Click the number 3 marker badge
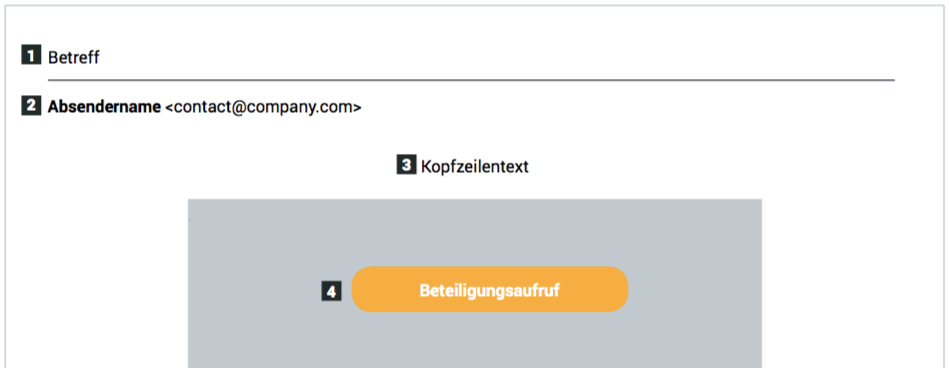Image resolution: width=950 pixels, height=368 pixels. coord(406,165)
